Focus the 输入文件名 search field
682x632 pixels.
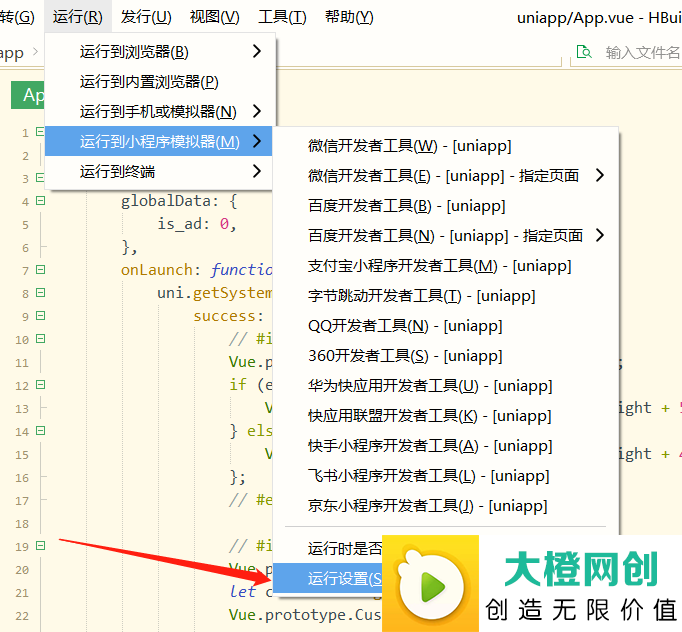[642, 52]
